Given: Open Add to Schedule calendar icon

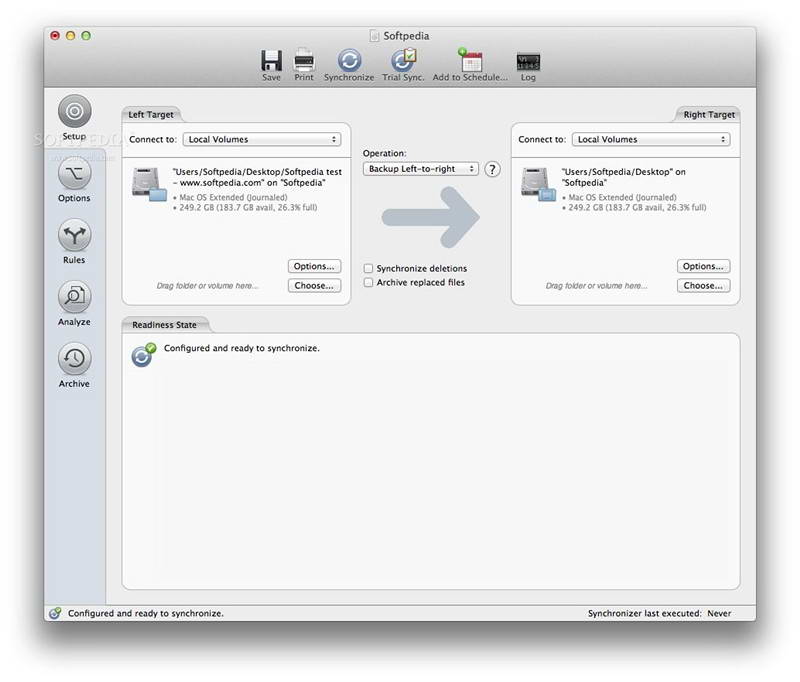Looking at the screenshot, I should point(470,60).
